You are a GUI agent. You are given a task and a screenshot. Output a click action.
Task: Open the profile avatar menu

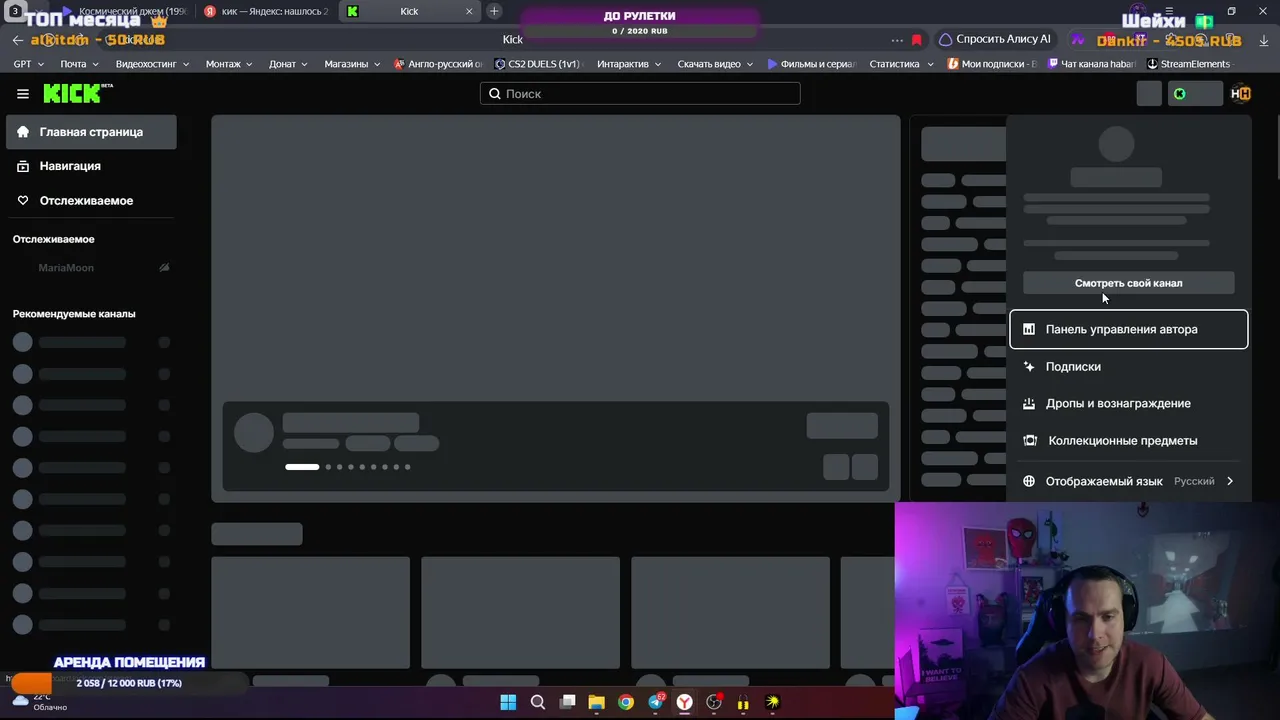coord(1241,94)
